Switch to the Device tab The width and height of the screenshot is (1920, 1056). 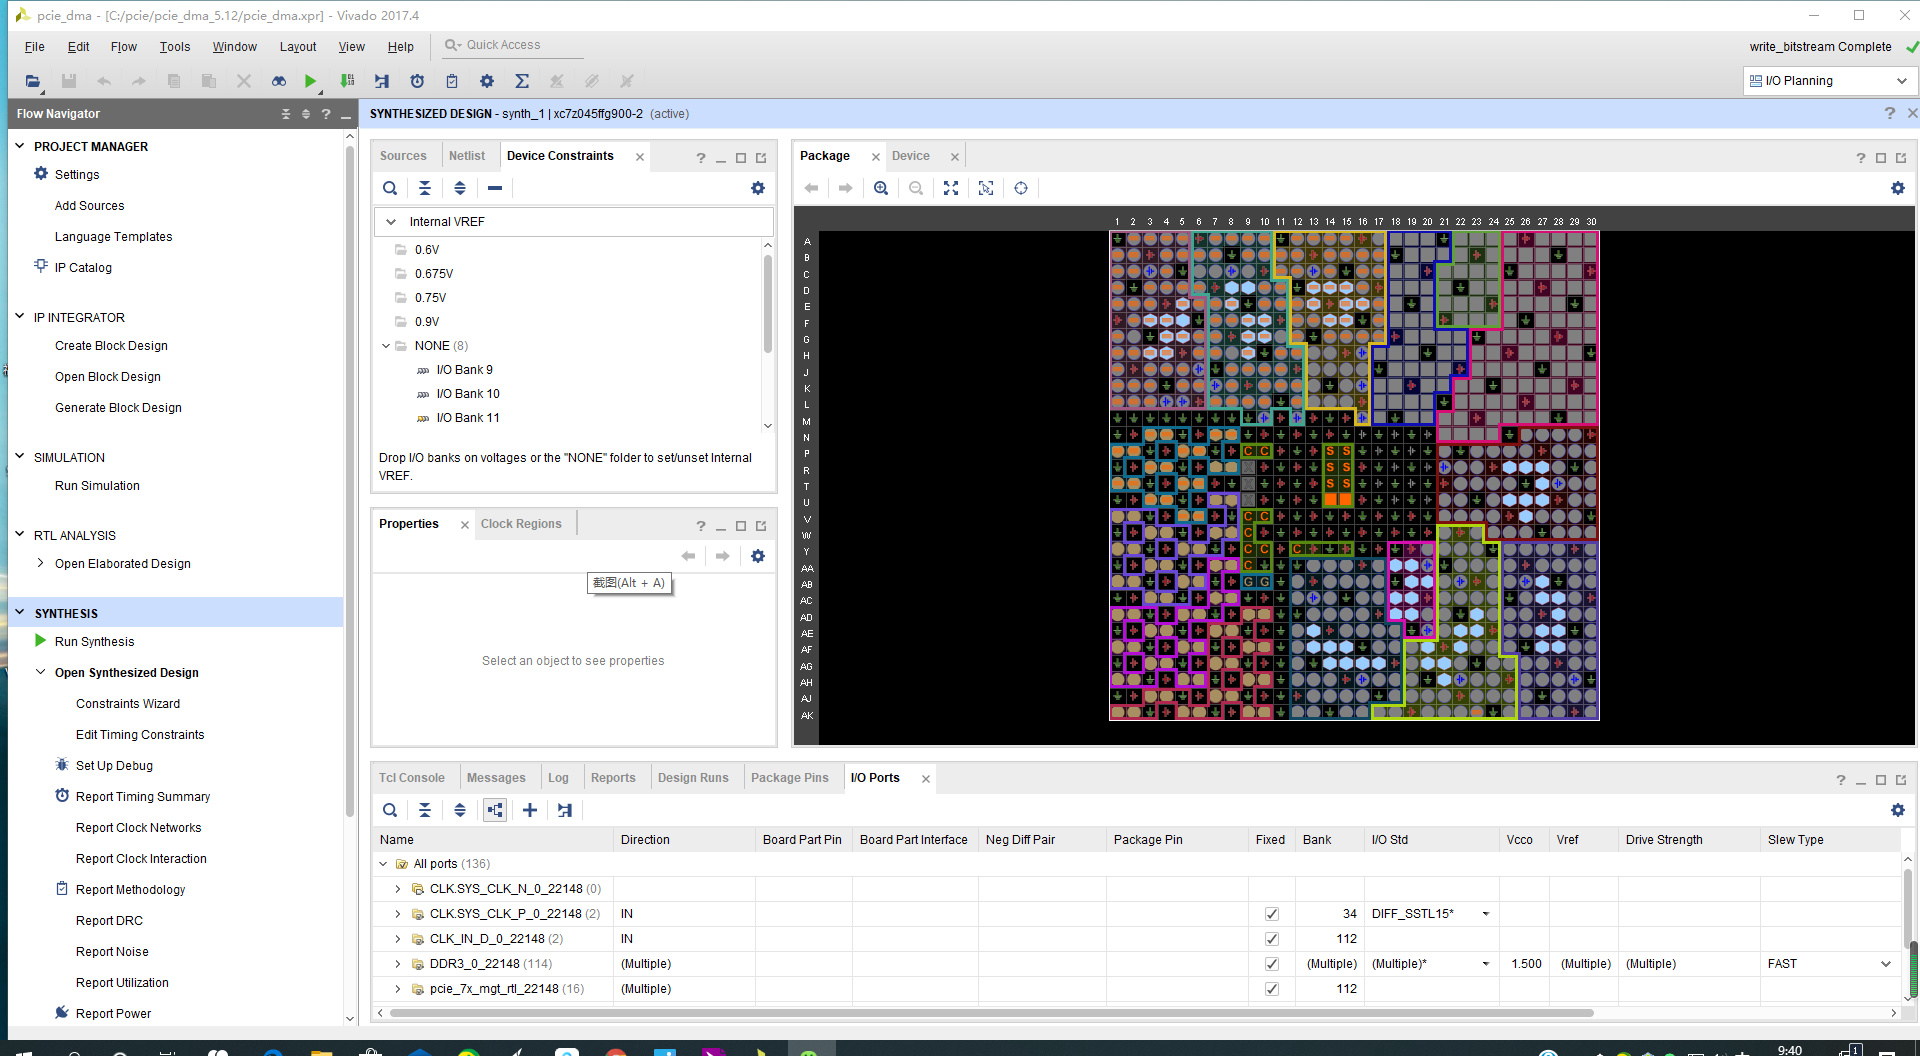click(911, 156)
